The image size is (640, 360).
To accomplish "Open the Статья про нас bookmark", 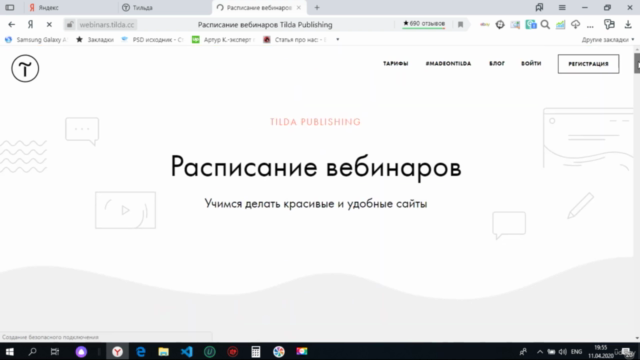I will [295, 40].
